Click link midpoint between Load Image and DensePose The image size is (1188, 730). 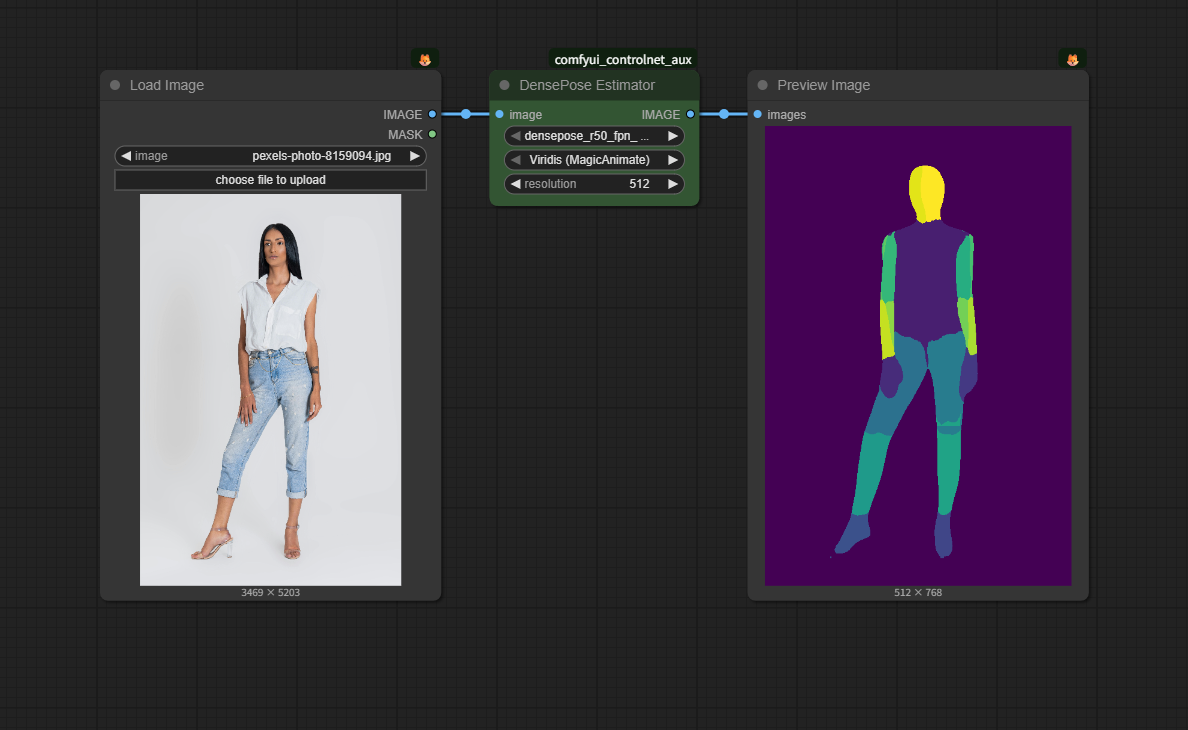point(466,115)
